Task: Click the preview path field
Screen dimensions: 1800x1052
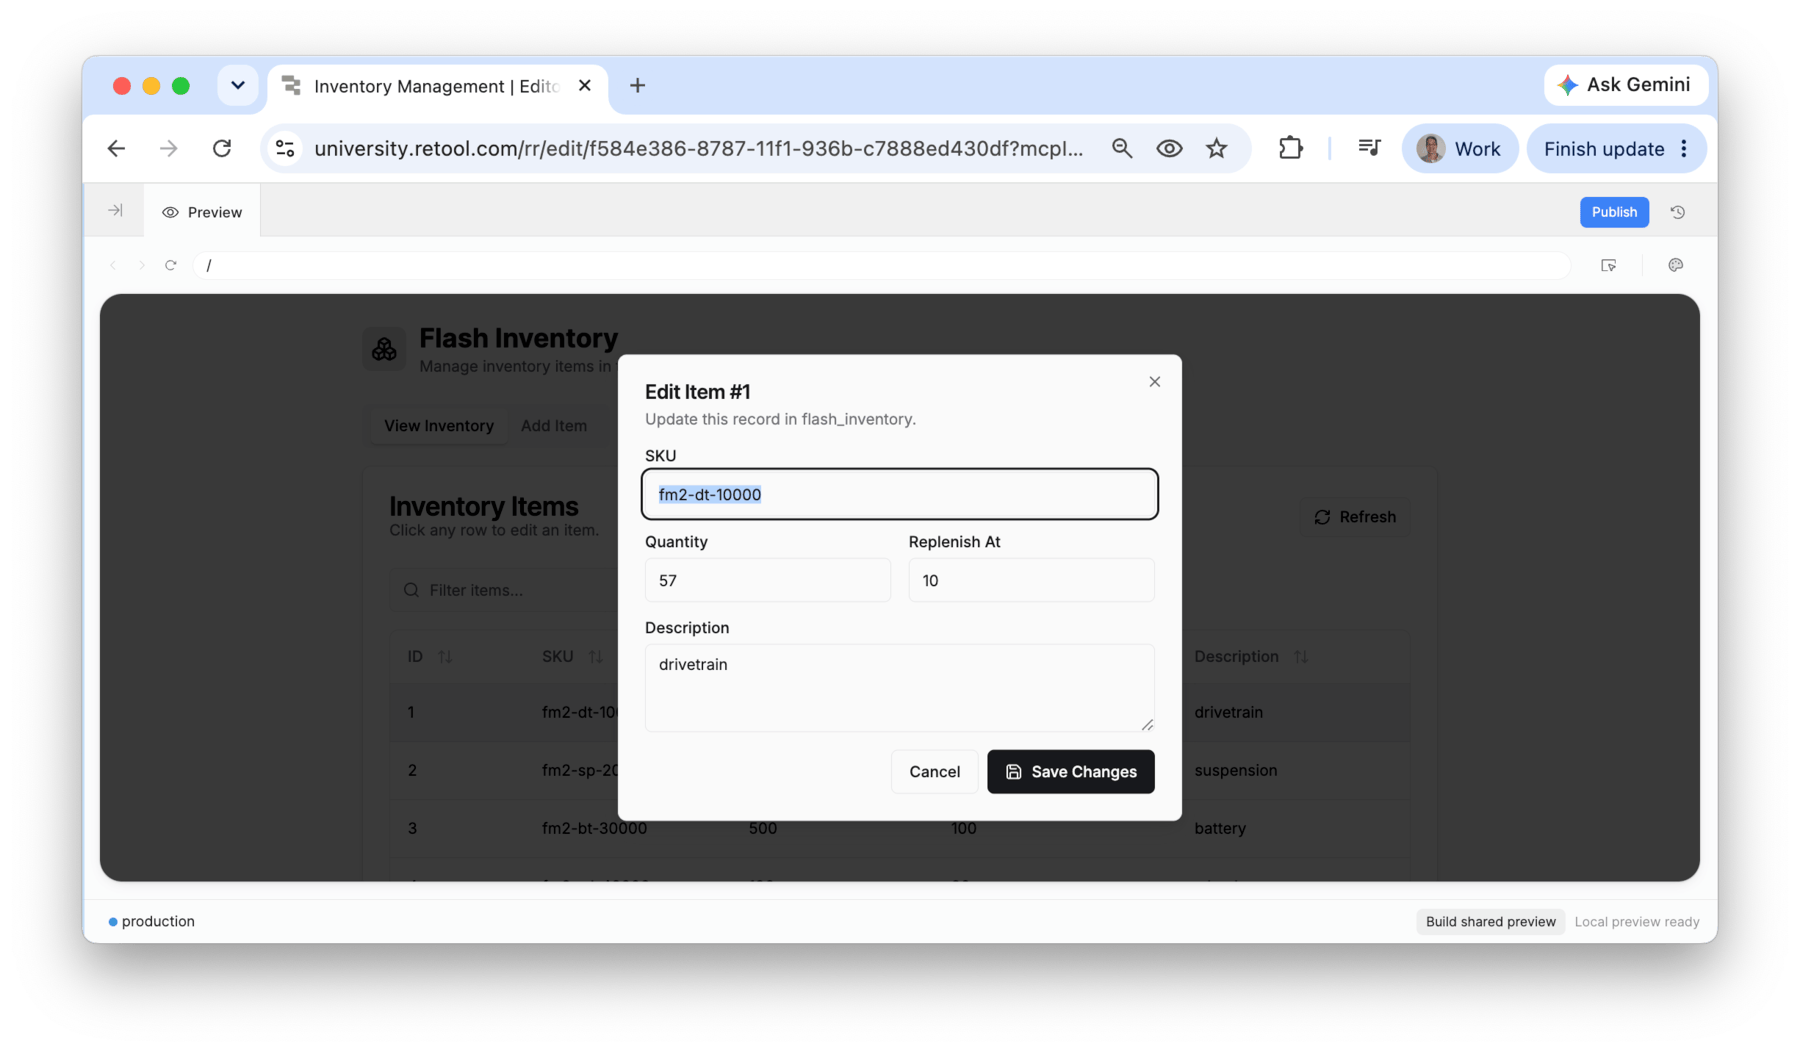Action: [882, 265]
